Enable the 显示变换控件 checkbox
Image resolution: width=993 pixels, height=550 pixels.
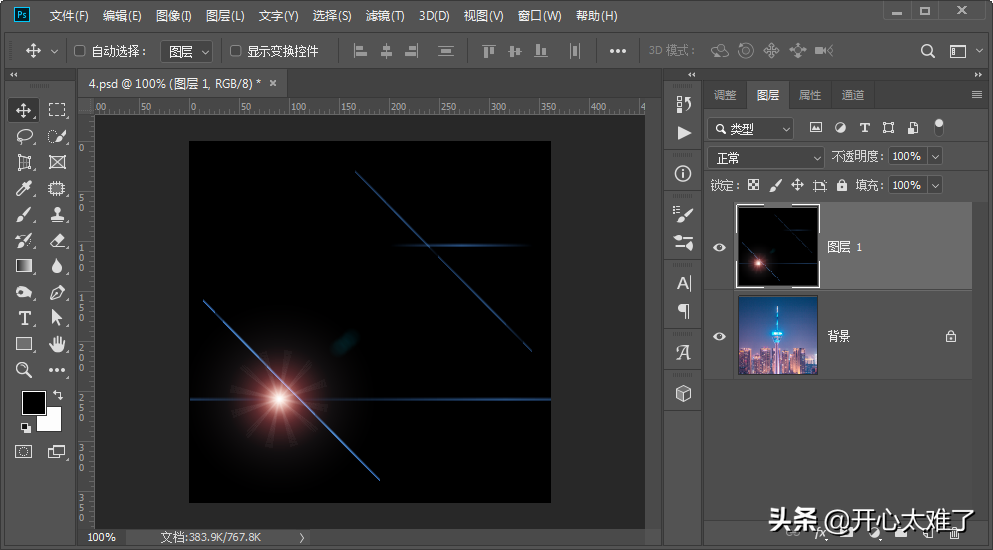tap(236, 51)
